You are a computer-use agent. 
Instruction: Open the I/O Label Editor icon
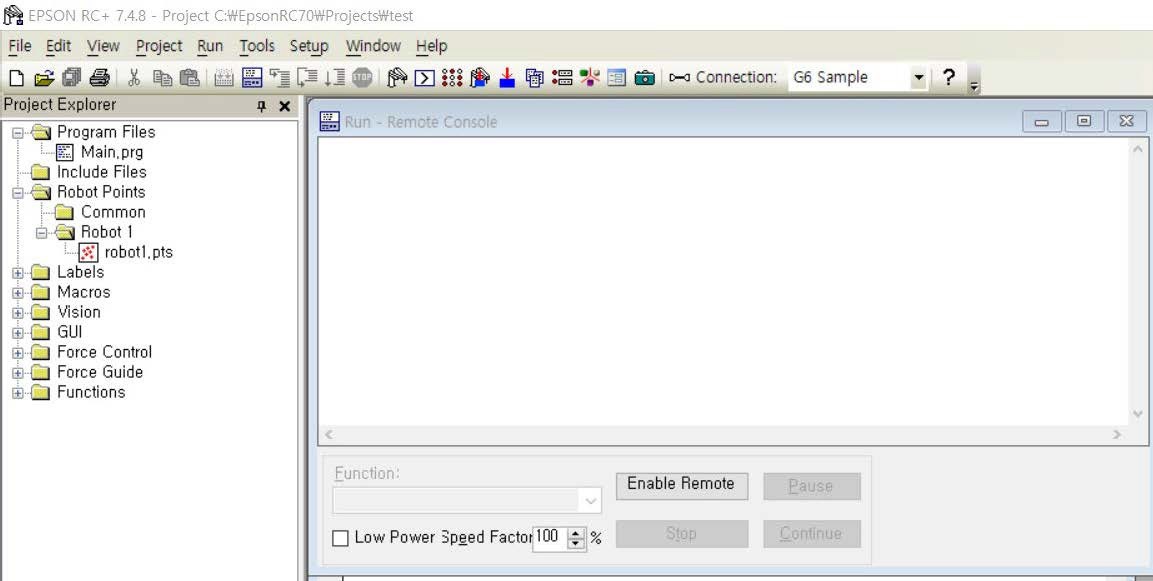coord(563,77)
